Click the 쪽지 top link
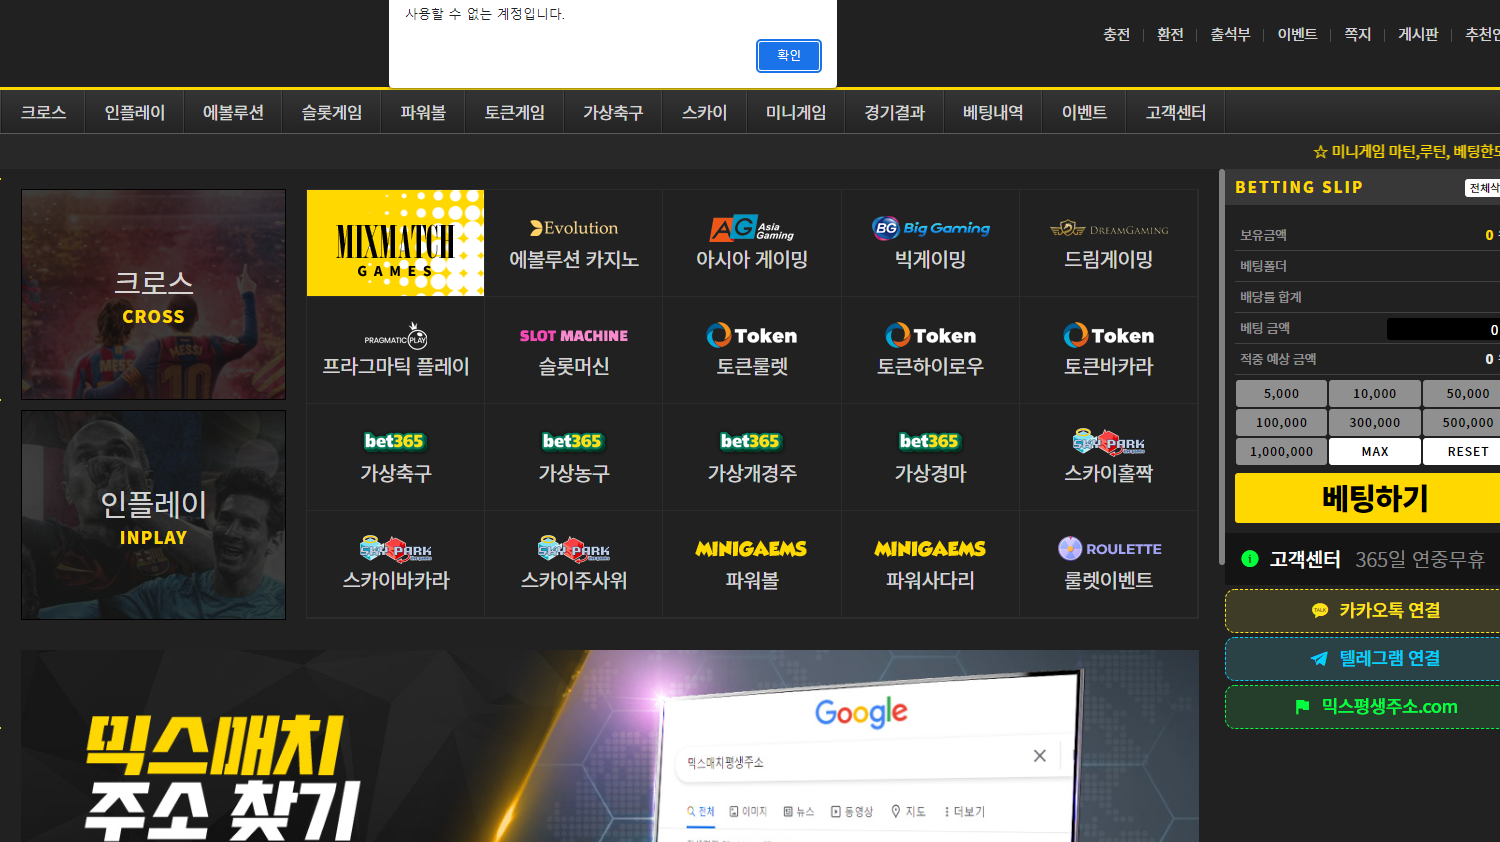The width and height of the screenshot is (1500, 842). 1357,35
